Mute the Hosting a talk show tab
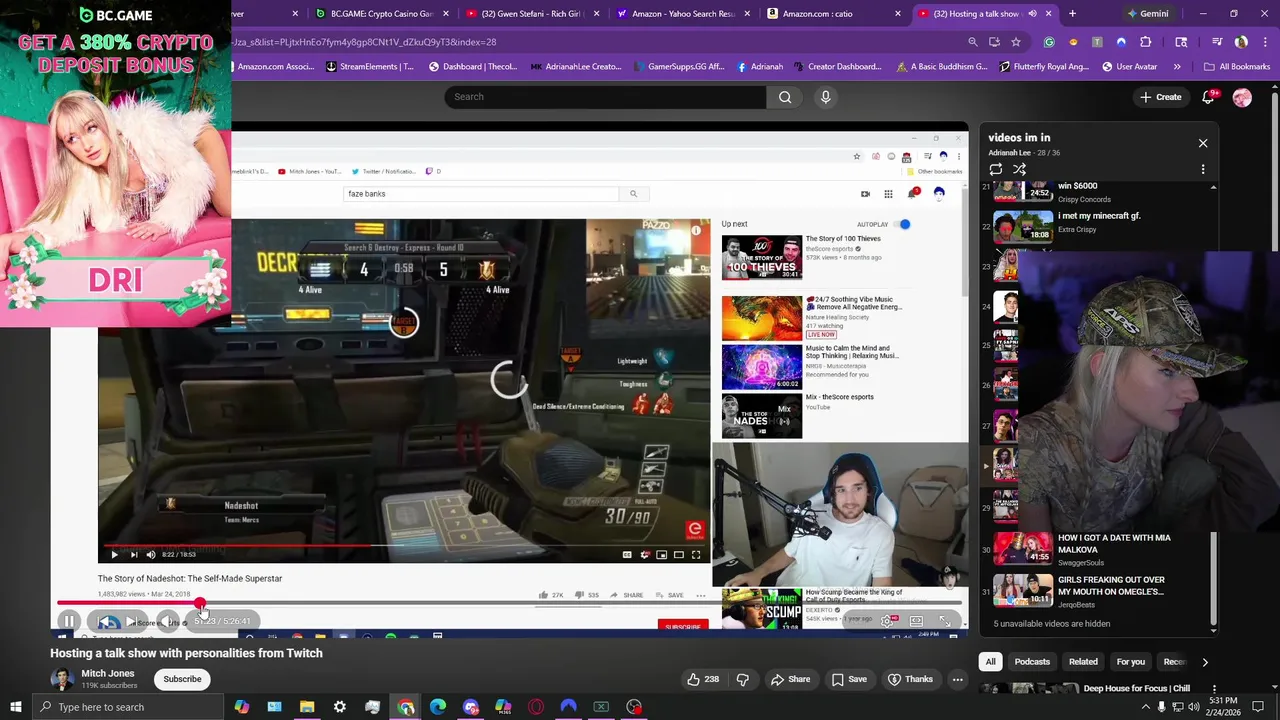The width and height of the screenshot is (1280, 720). coord(1032,14)
